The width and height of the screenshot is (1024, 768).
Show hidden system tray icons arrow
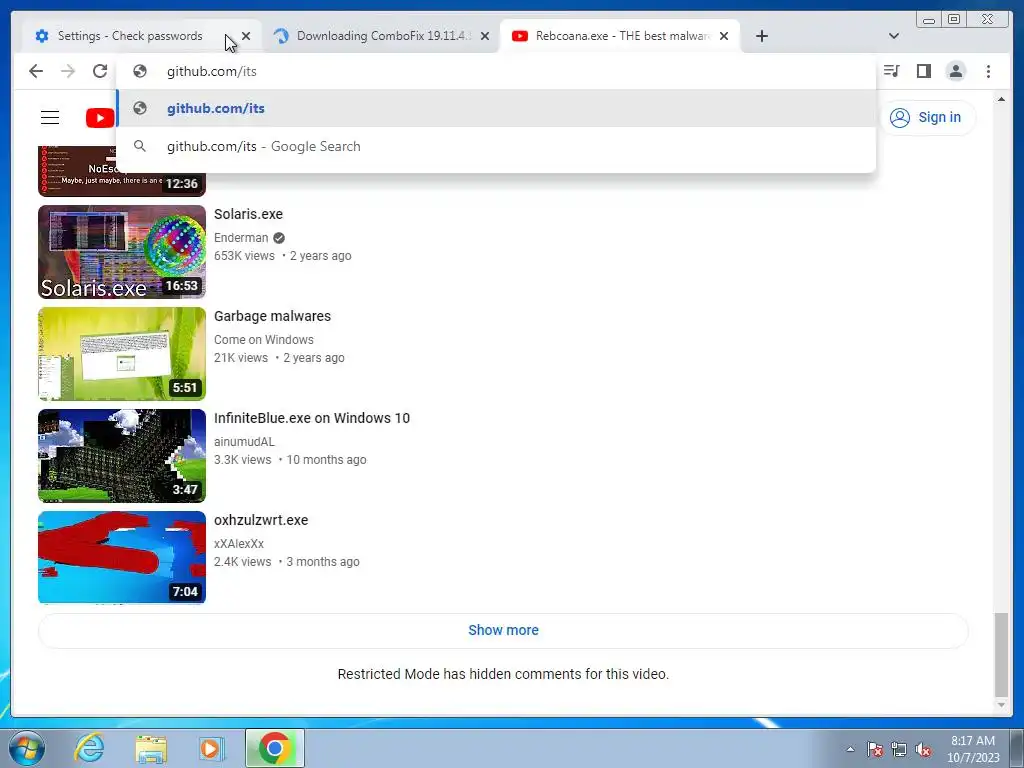tap(850, 749)
